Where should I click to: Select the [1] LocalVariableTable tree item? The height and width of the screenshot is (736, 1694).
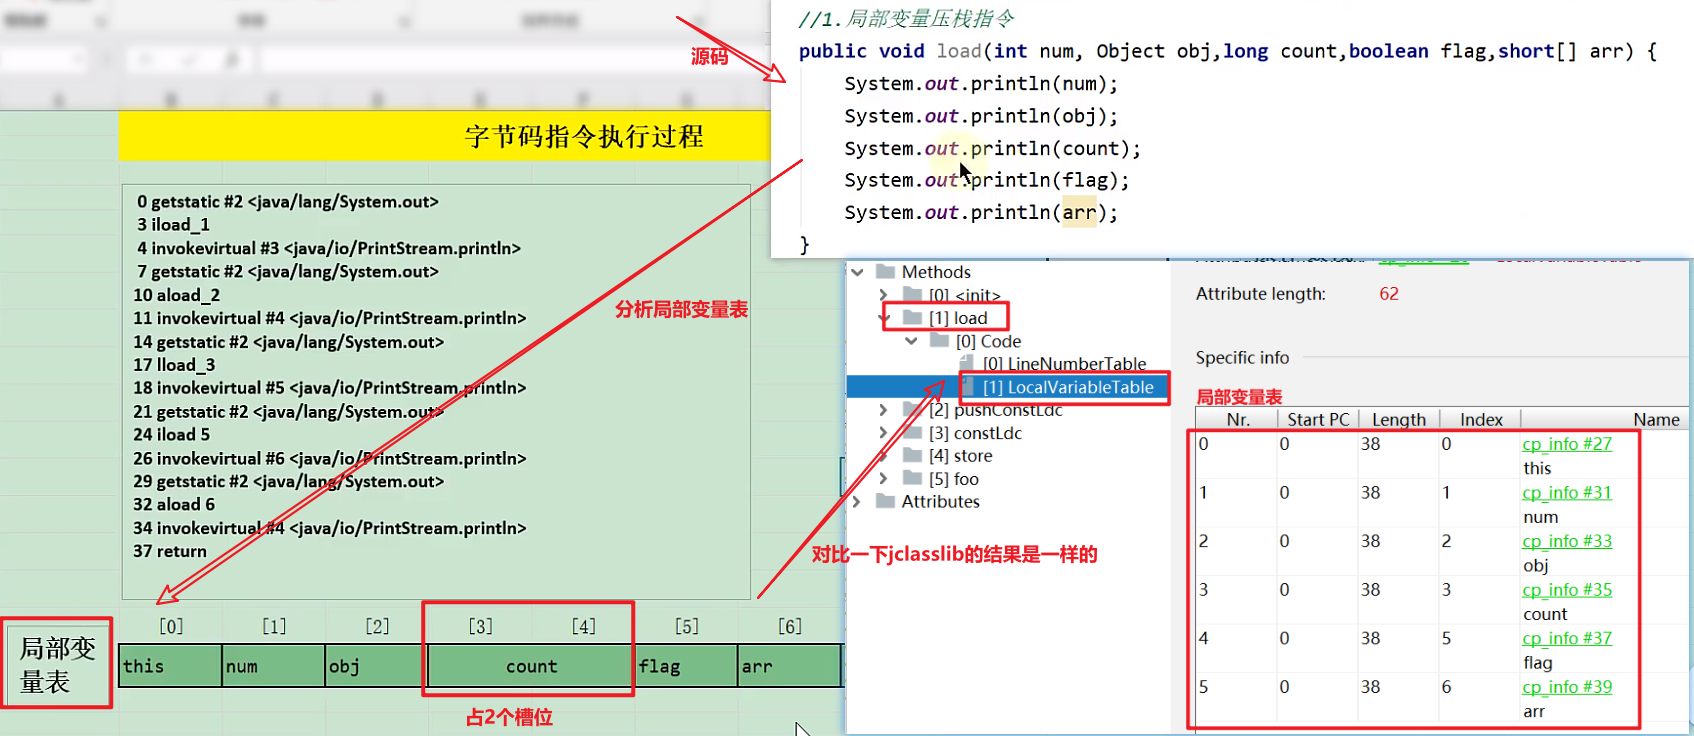[x=1068, y=387]
